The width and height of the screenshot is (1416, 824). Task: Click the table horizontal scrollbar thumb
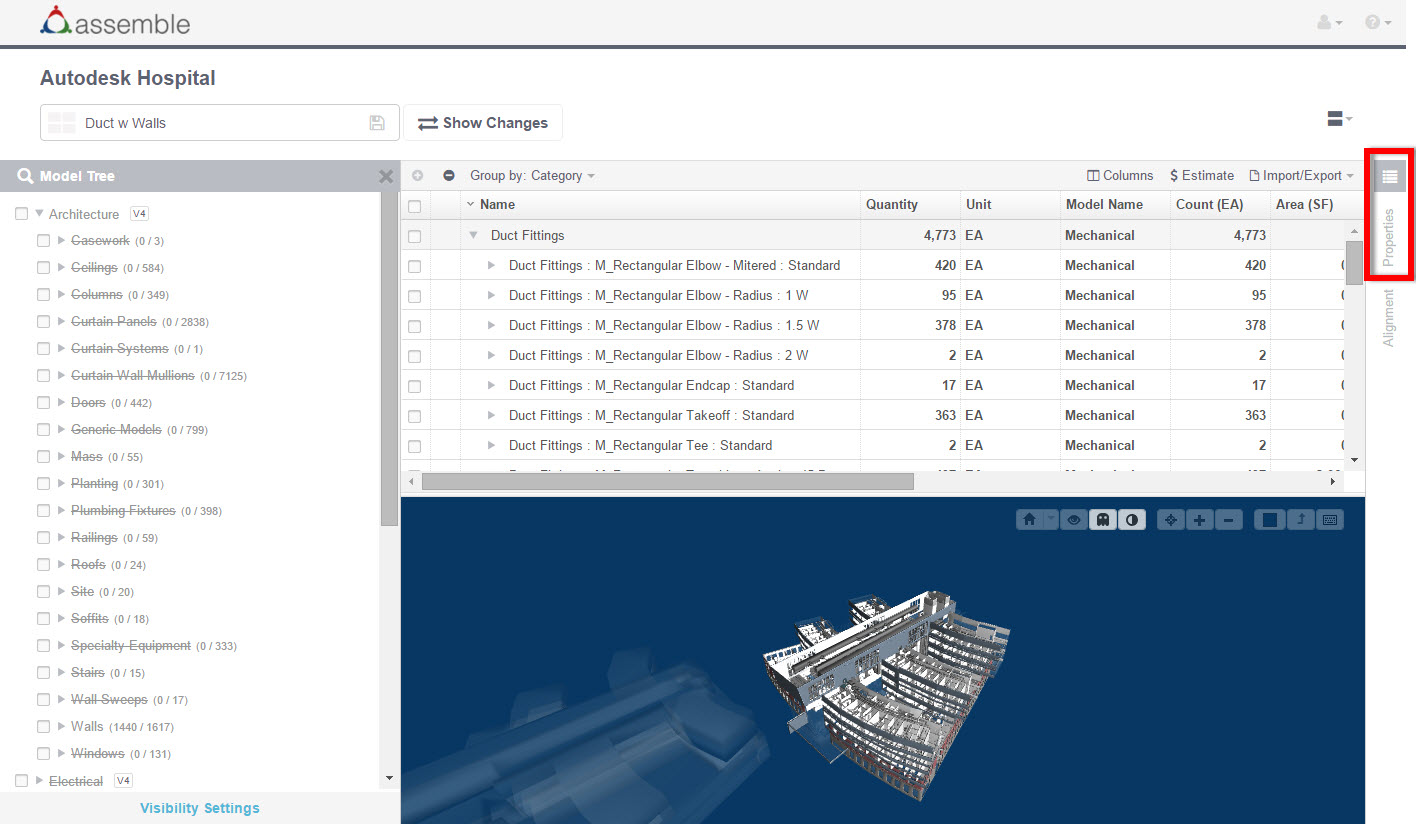click(x=668, y=482)
